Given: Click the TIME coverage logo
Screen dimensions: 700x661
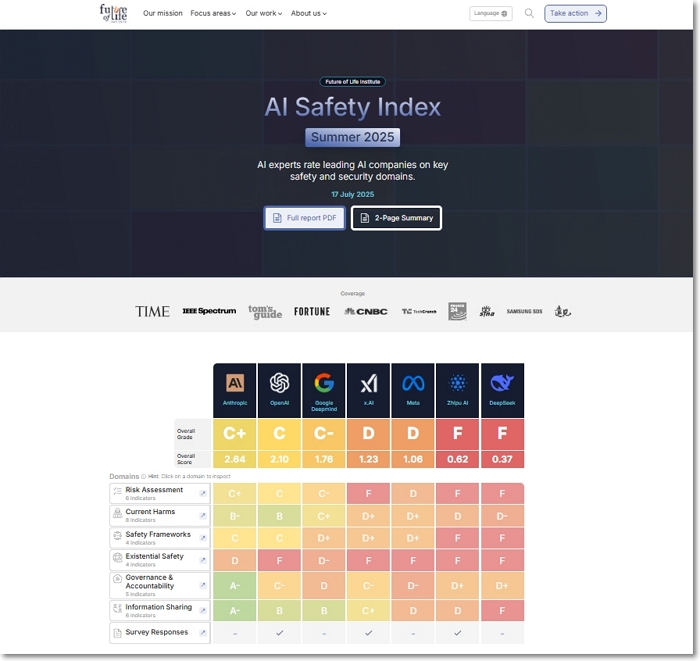Looking at the screenshot, I should click(x=152, y=311).
